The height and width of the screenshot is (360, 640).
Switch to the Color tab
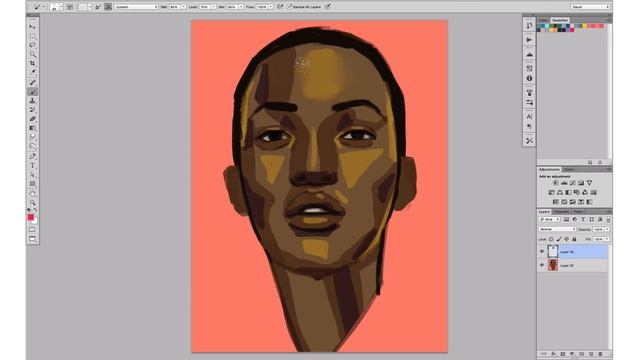(543, 20)
